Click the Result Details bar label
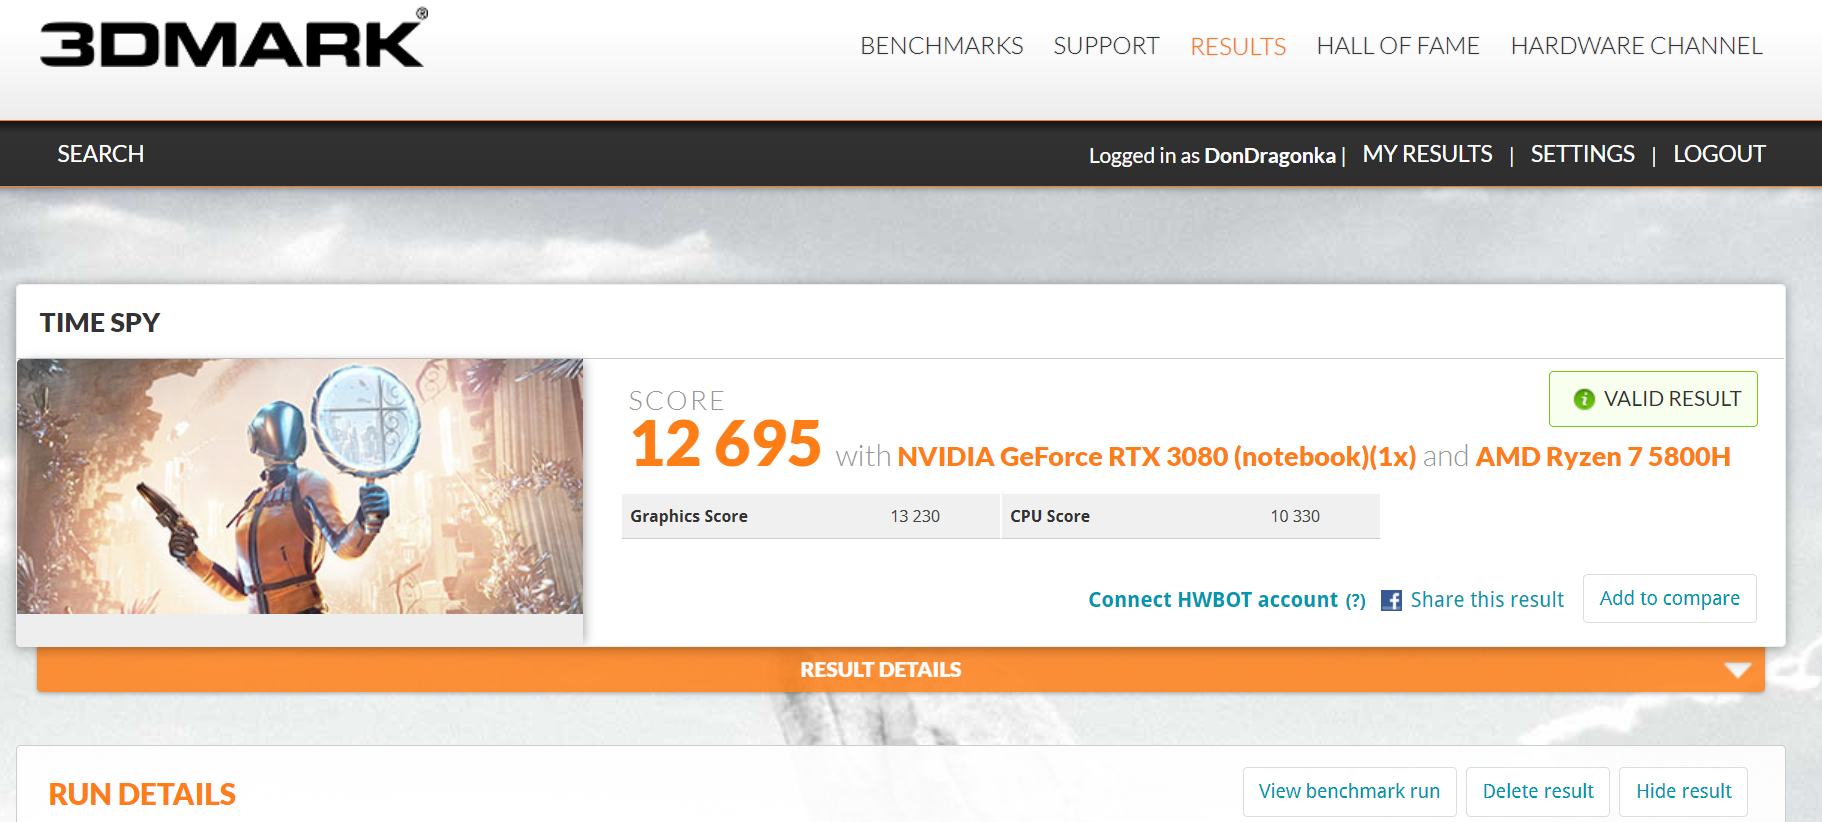This screenshot has height=822, width=1822. click(880, 670)
